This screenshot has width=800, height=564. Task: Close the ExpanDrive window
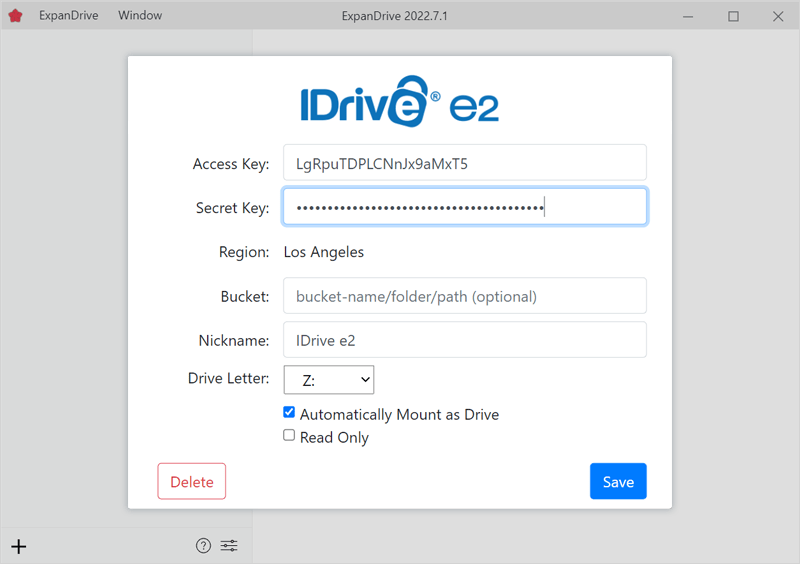(778, 16)
